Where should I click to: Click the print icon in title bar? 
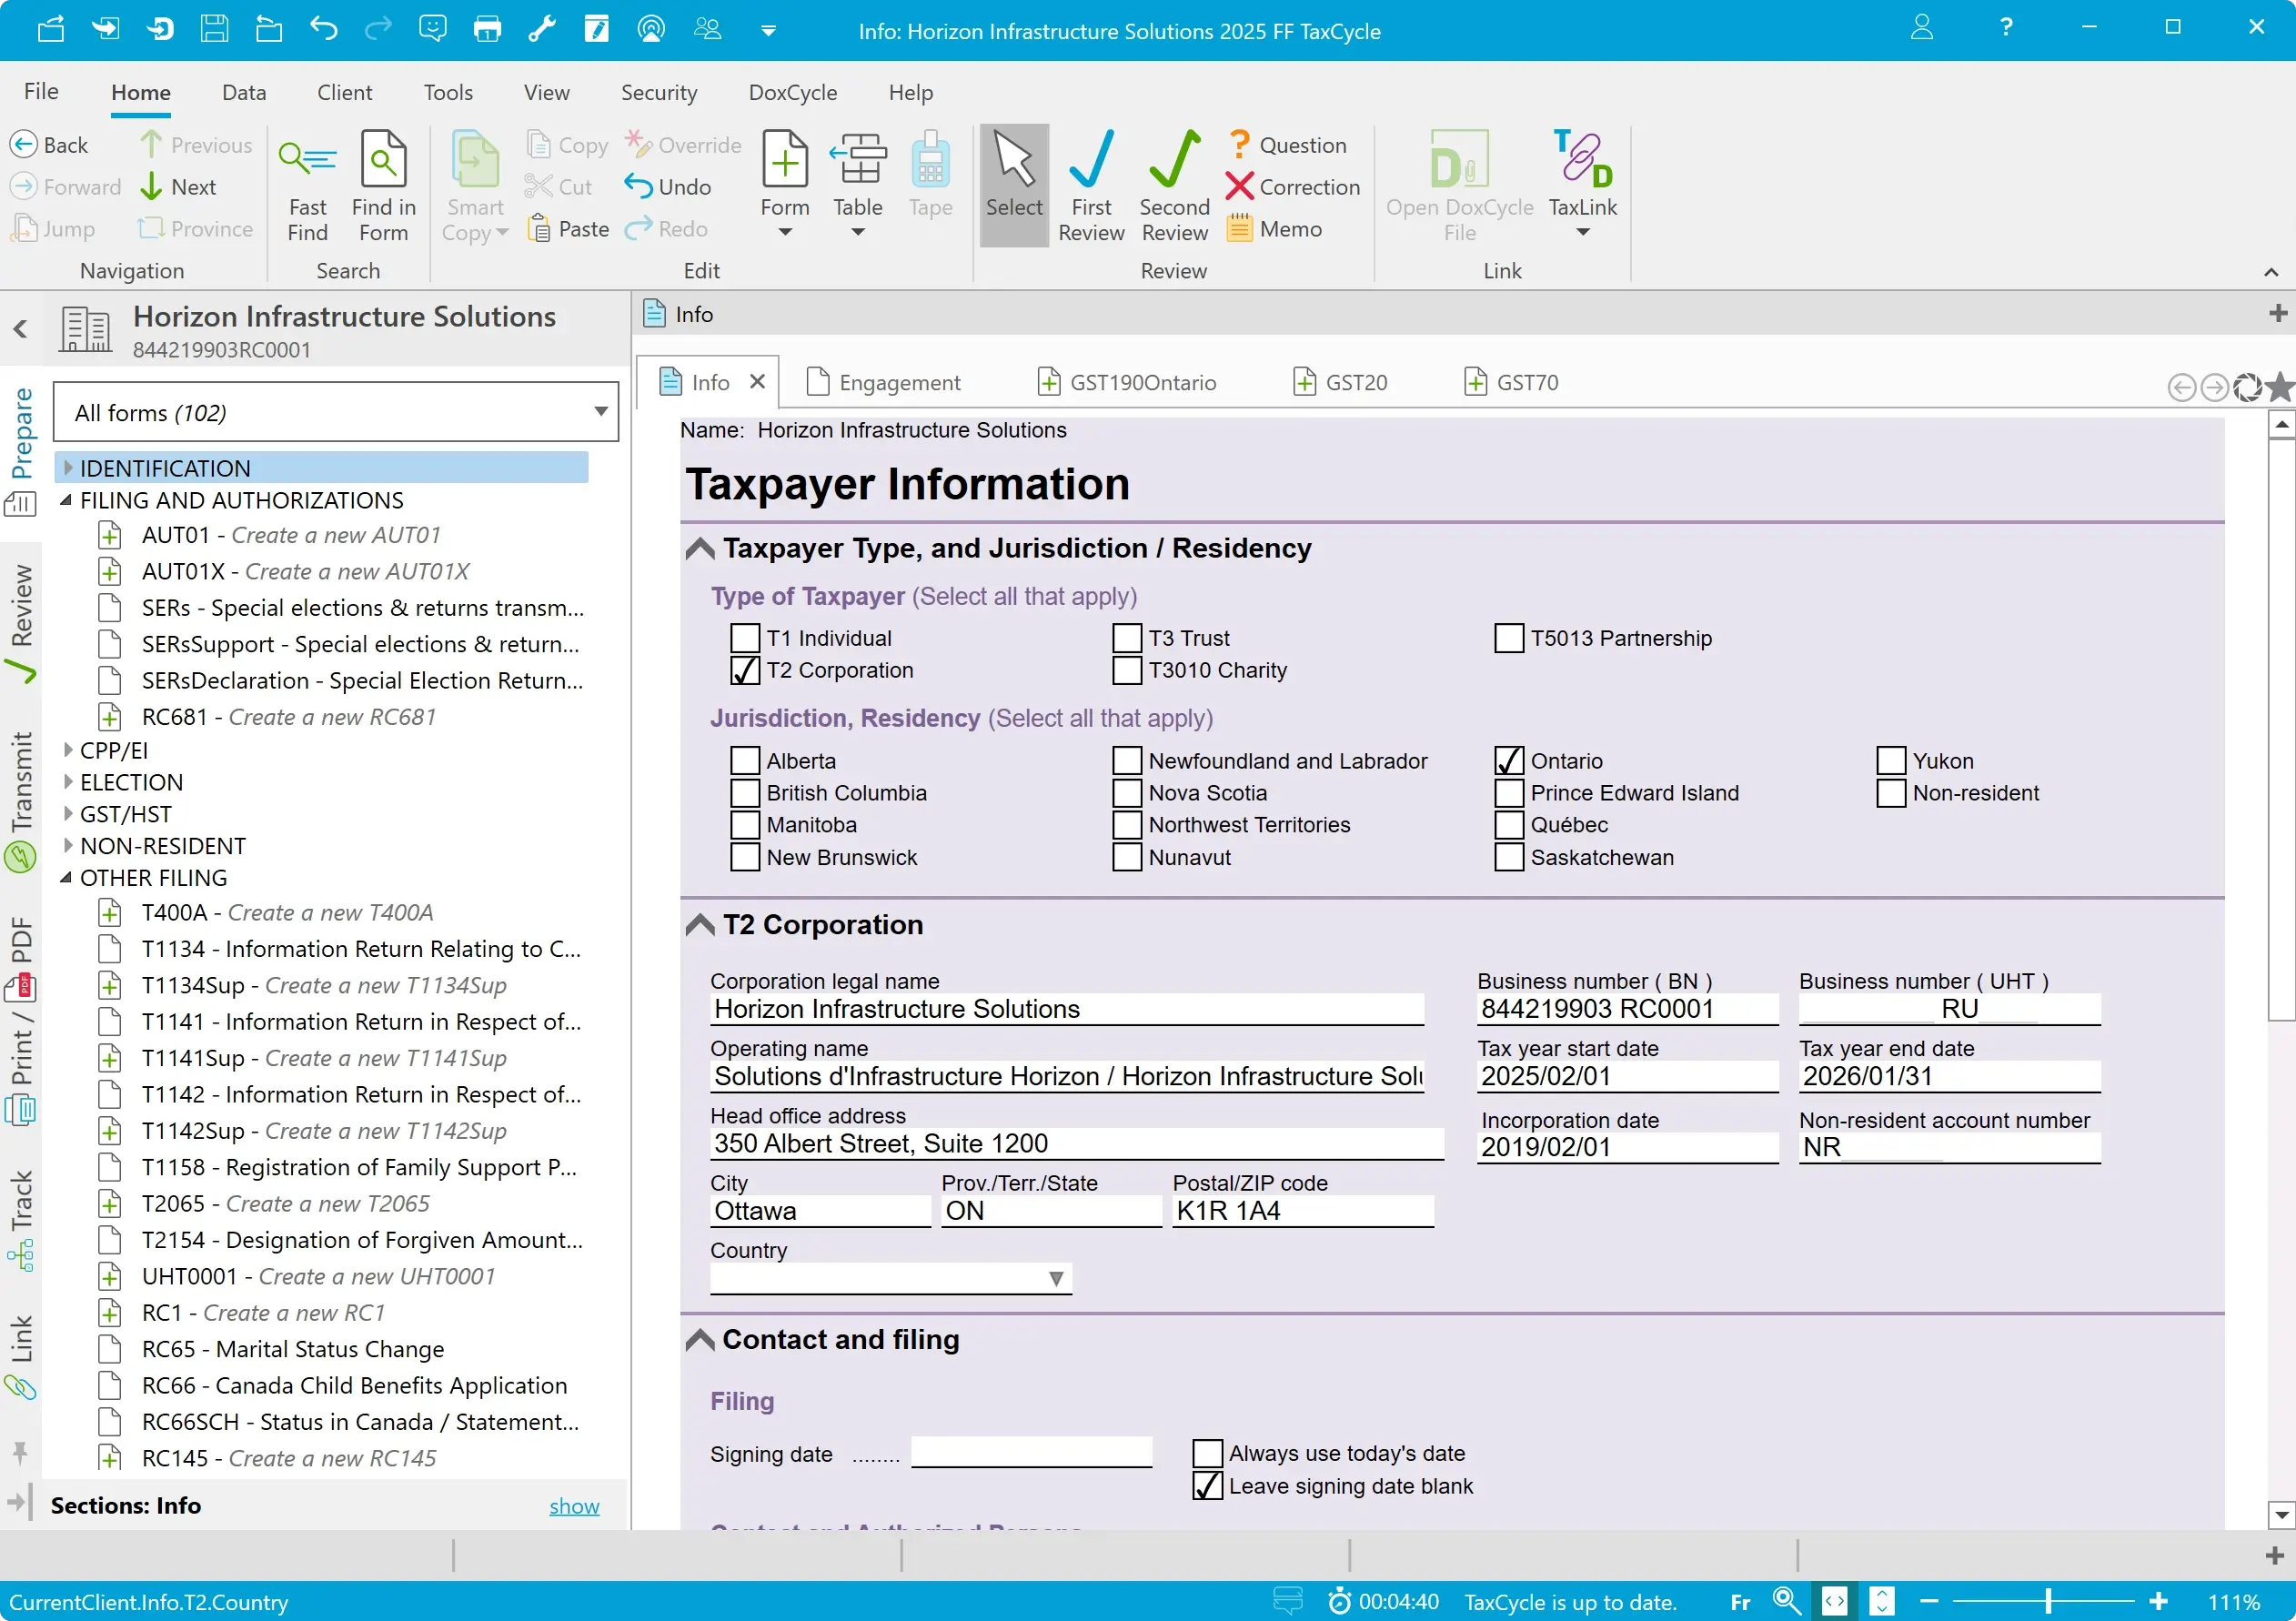487,28
